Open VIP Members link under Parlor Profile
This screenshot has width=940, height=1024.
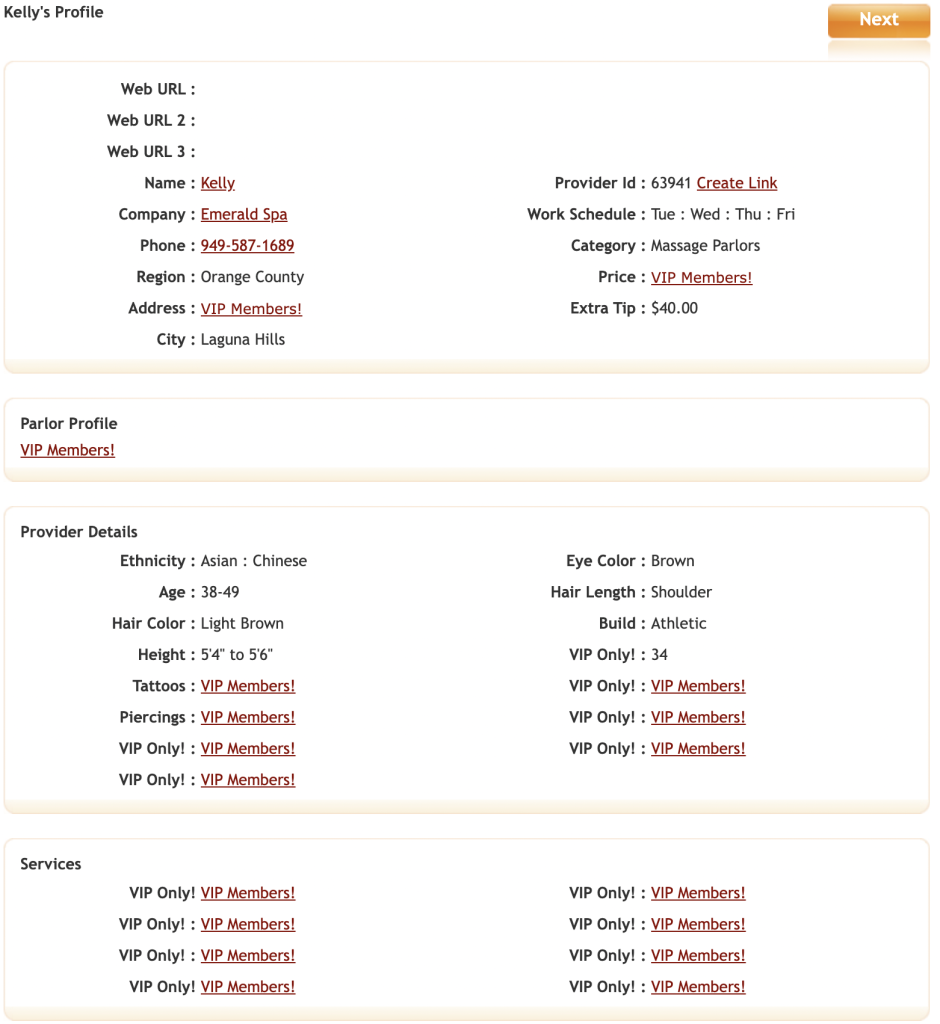(67, 450)
